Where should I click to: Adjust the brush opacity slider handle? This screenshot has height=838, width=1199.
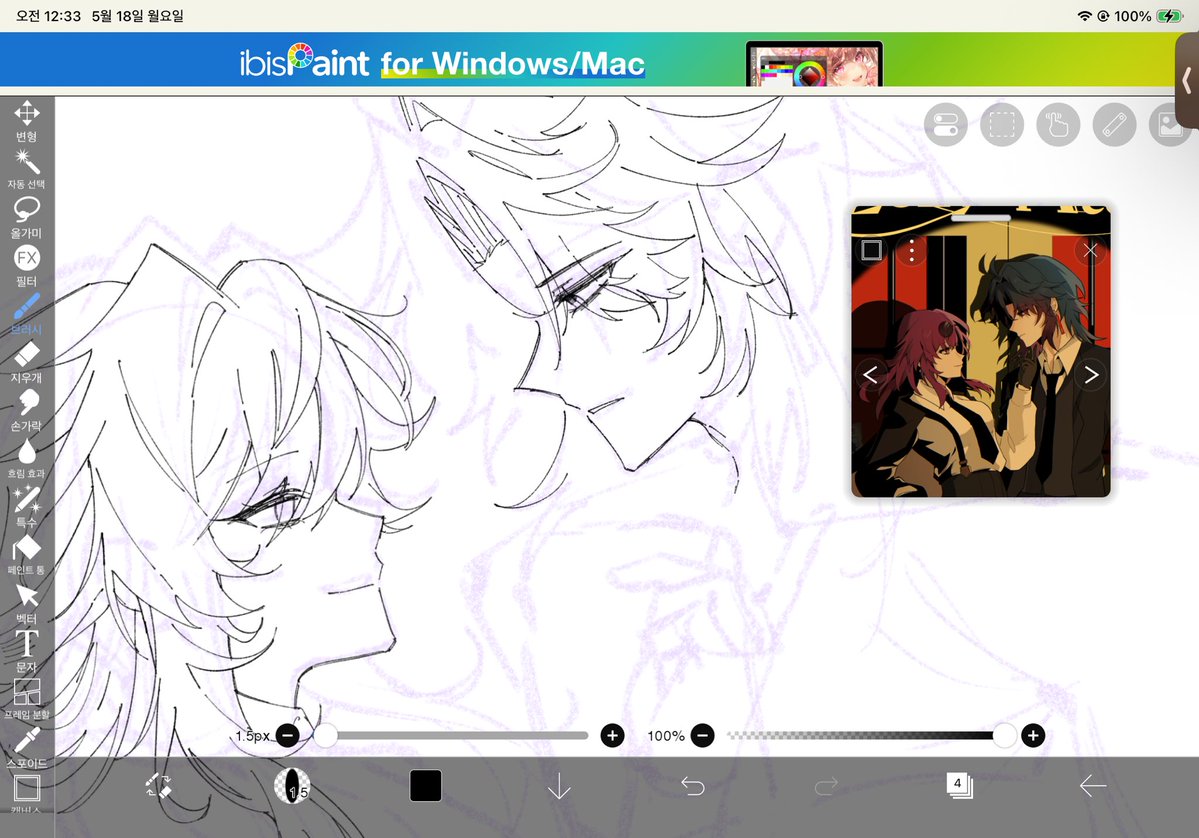(1004, 736)
